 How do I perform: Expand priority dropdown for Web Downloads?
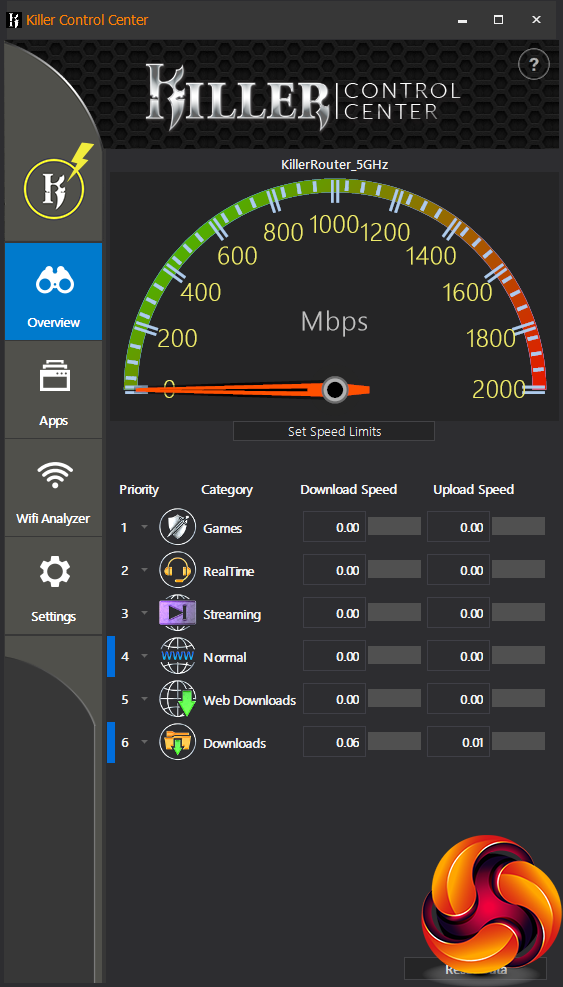[144, 699]
